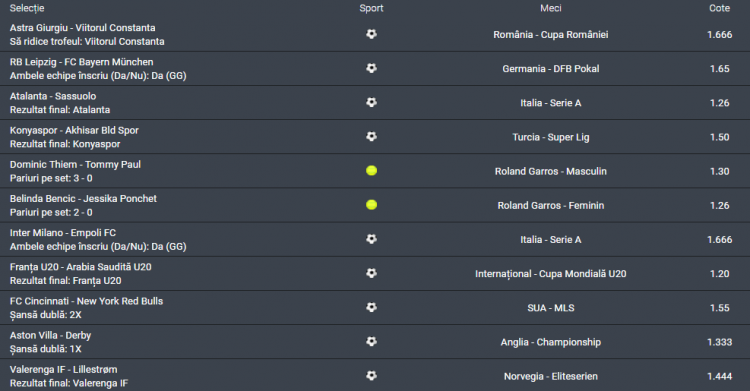Click the Sport column header
The height and width of the screenshot is (391, 750).
click(371, 8)
